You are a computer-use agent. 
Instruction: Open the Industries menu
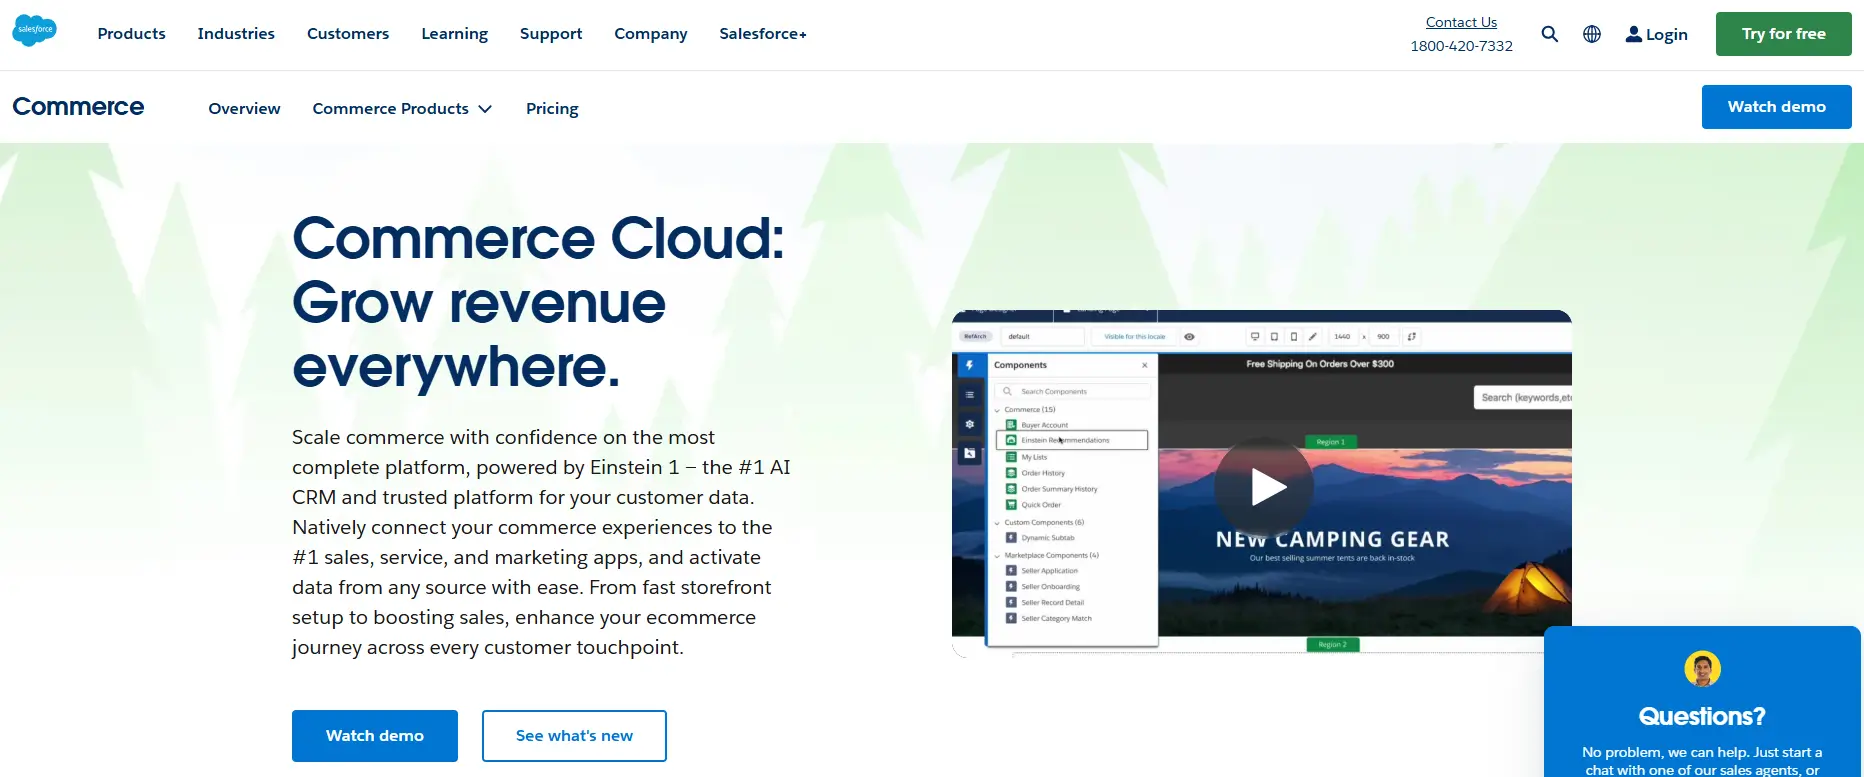click(x=236, y=34)
